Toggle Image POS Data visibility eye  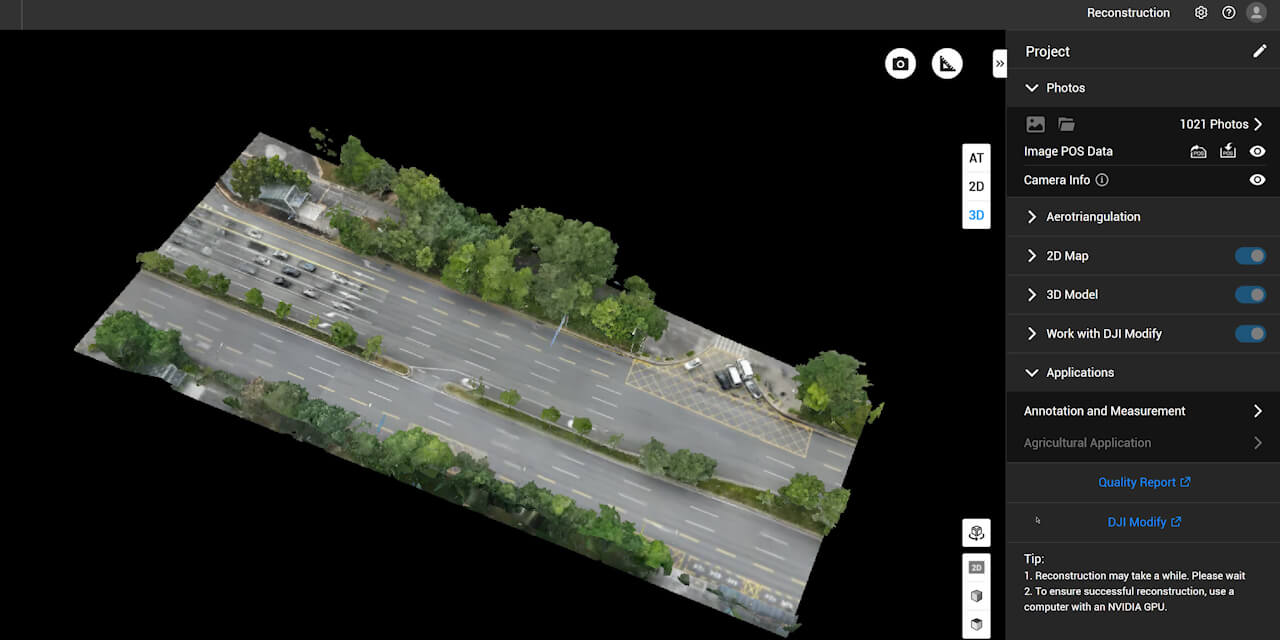pyautogui.click(x=1257, y=152)
